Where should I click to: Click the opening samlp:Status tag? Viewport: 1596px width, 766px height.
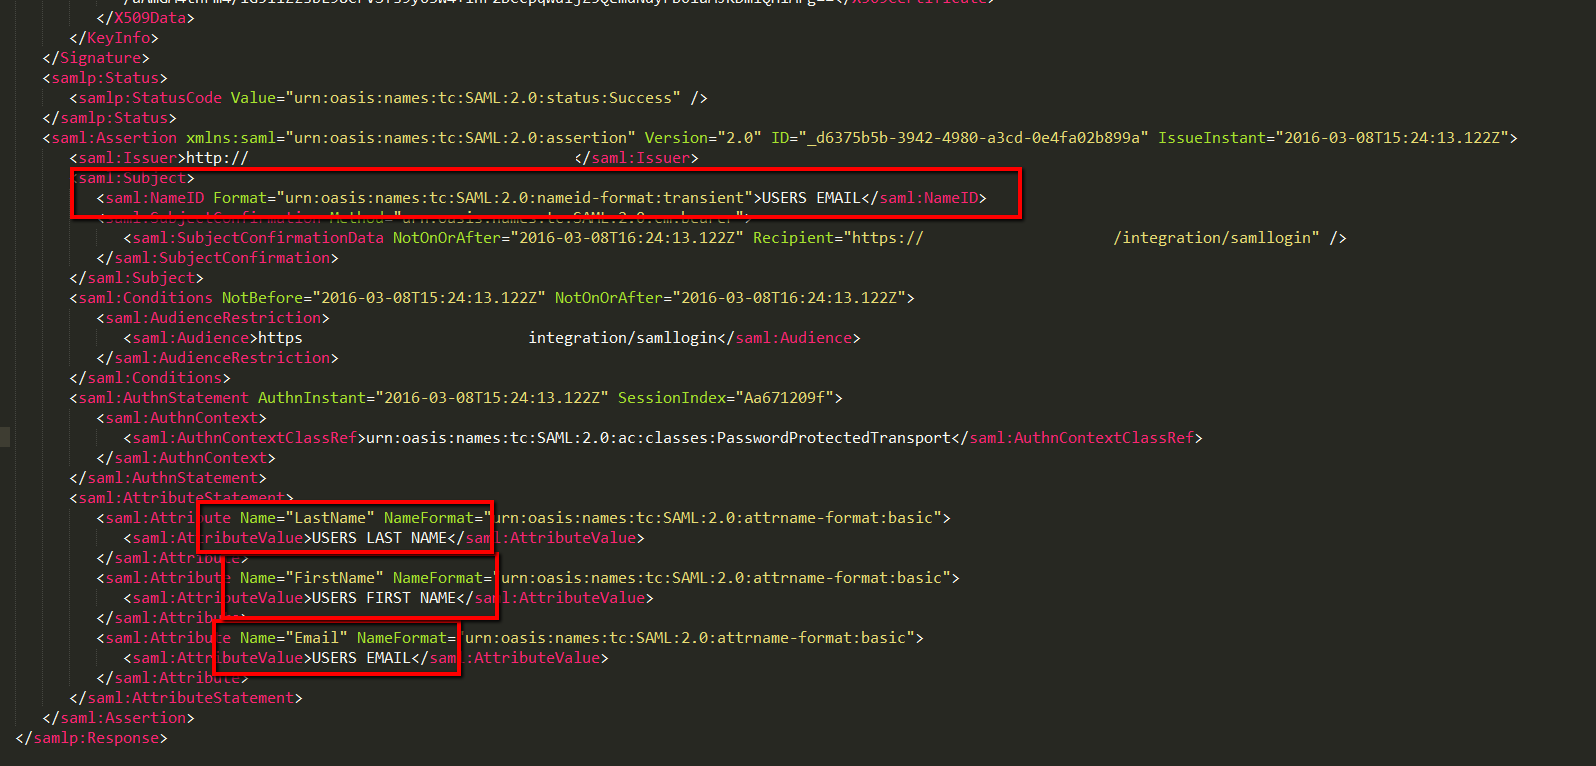(105, 78)
